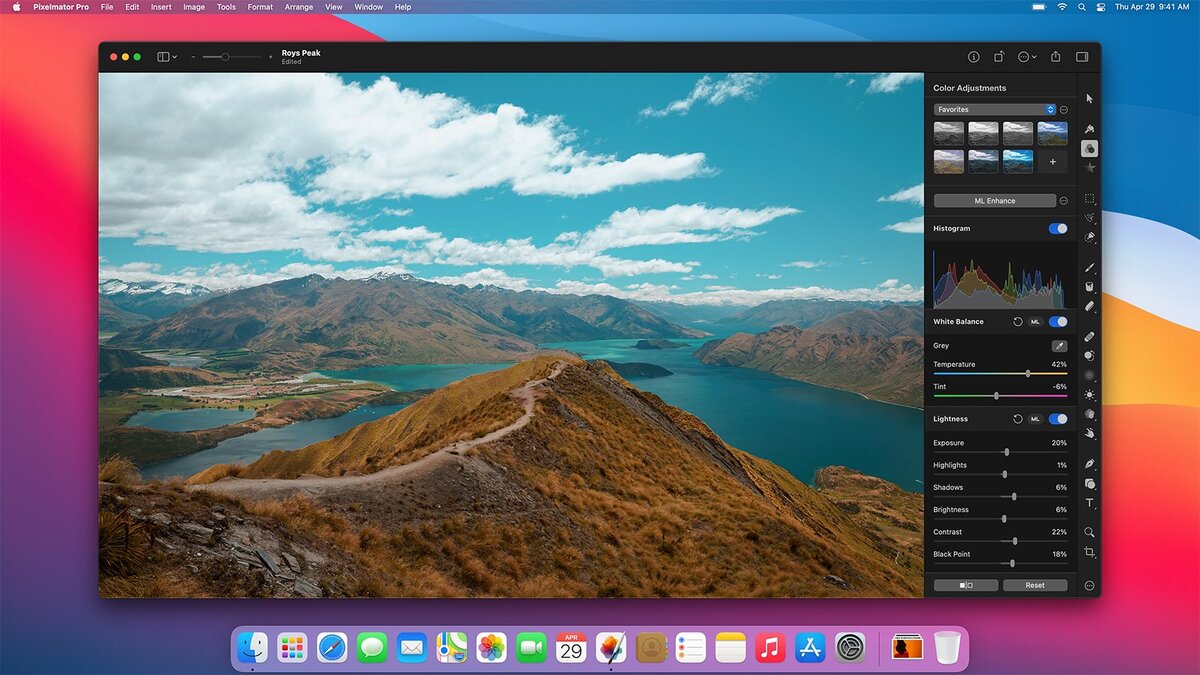Open the Insert menu
Screen dimensions: 1200x675
pos(161,7)
